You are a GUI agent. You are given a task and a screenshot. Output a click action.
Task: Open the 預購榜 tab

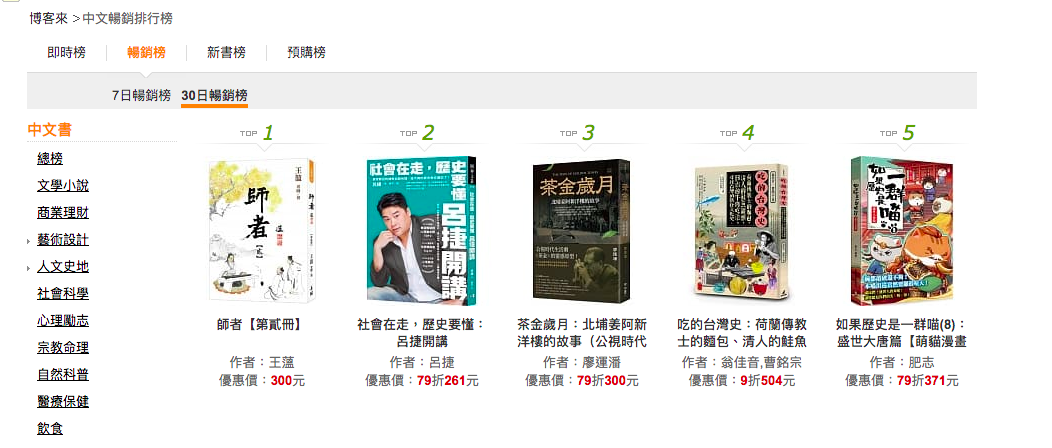point(306,52)
